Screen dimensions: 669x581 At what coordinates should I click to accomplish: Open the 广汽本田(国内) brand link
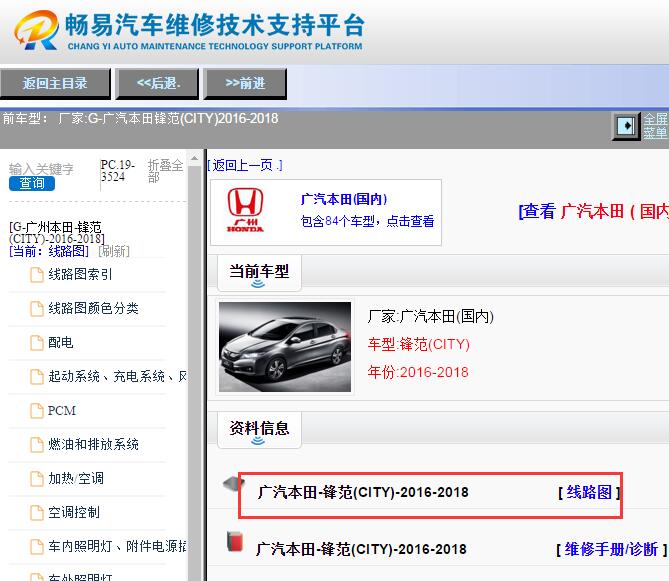tap(344, 199)
